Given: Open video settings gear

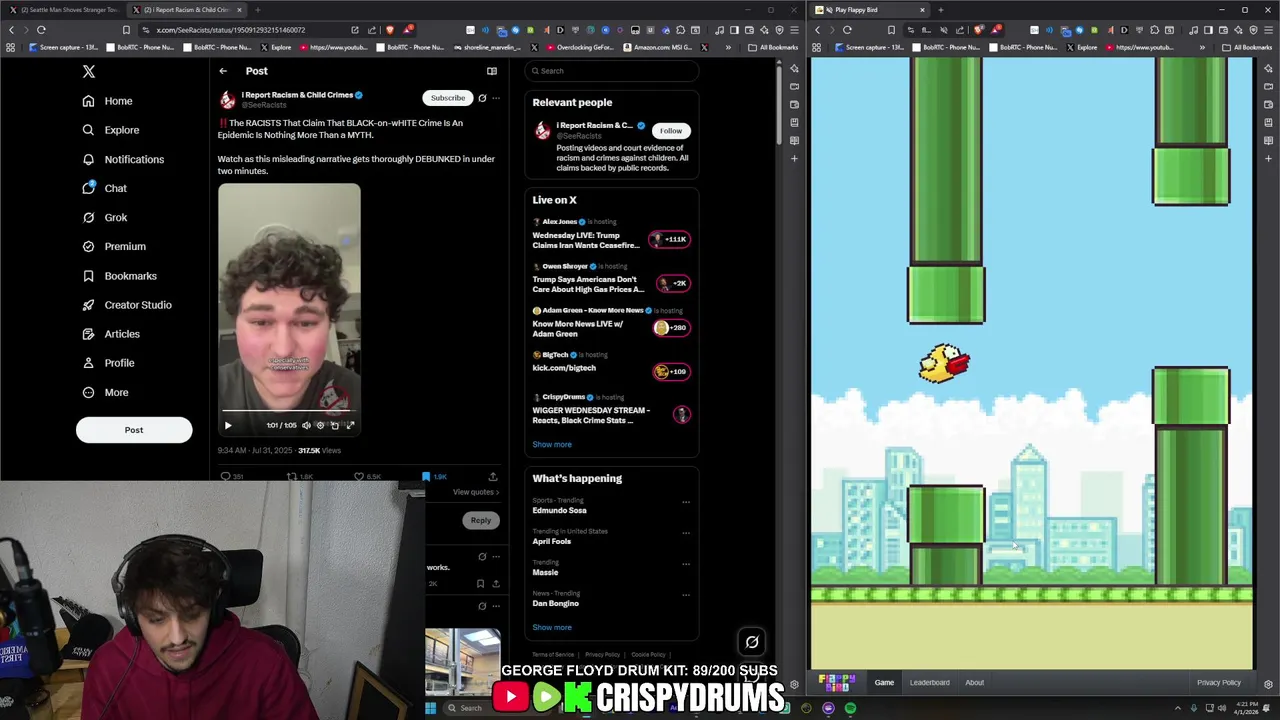Looking at the screenshot, I should point(320,425).
